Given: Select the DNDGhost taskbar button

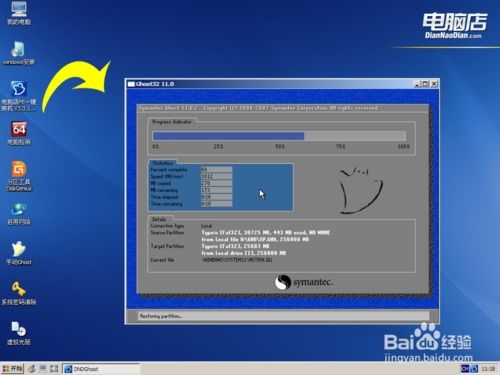Looking at the screenshot, I should coord(101,369).
